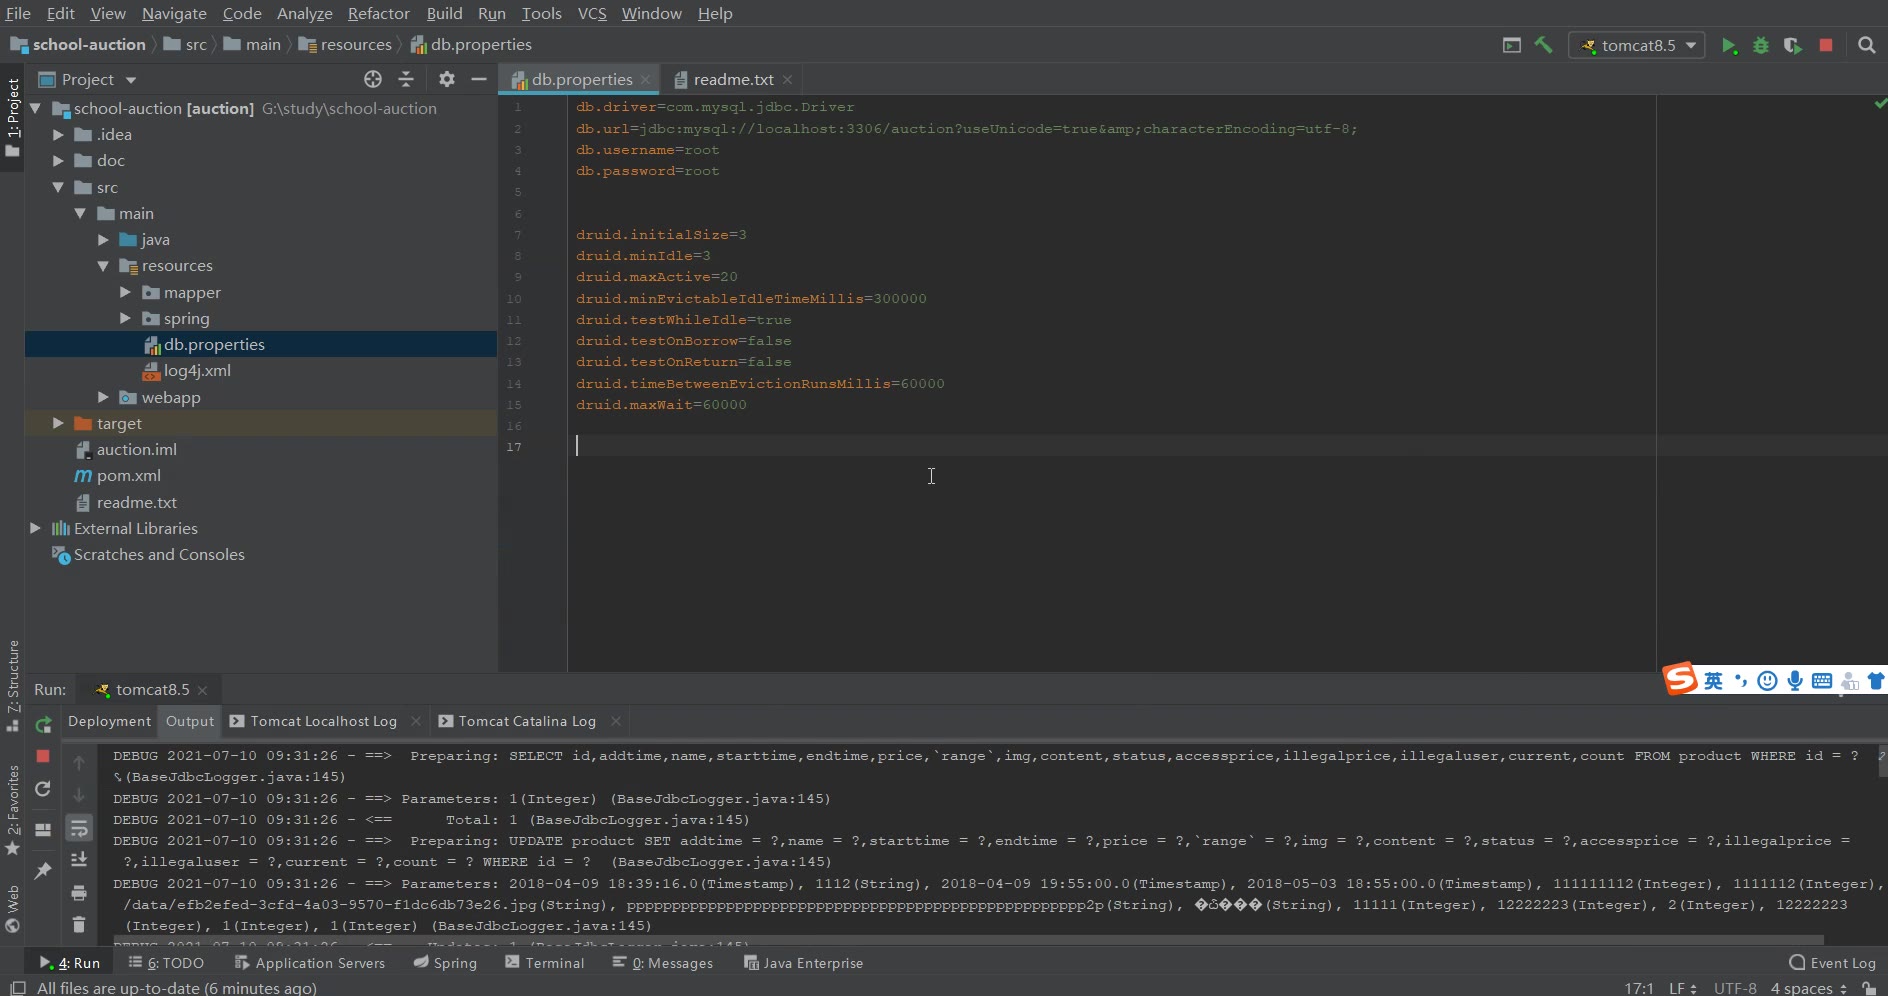Screen dimensions: 1888x996
Task: Rerun tomcat8.5 from Run panel
Action: 43,725
